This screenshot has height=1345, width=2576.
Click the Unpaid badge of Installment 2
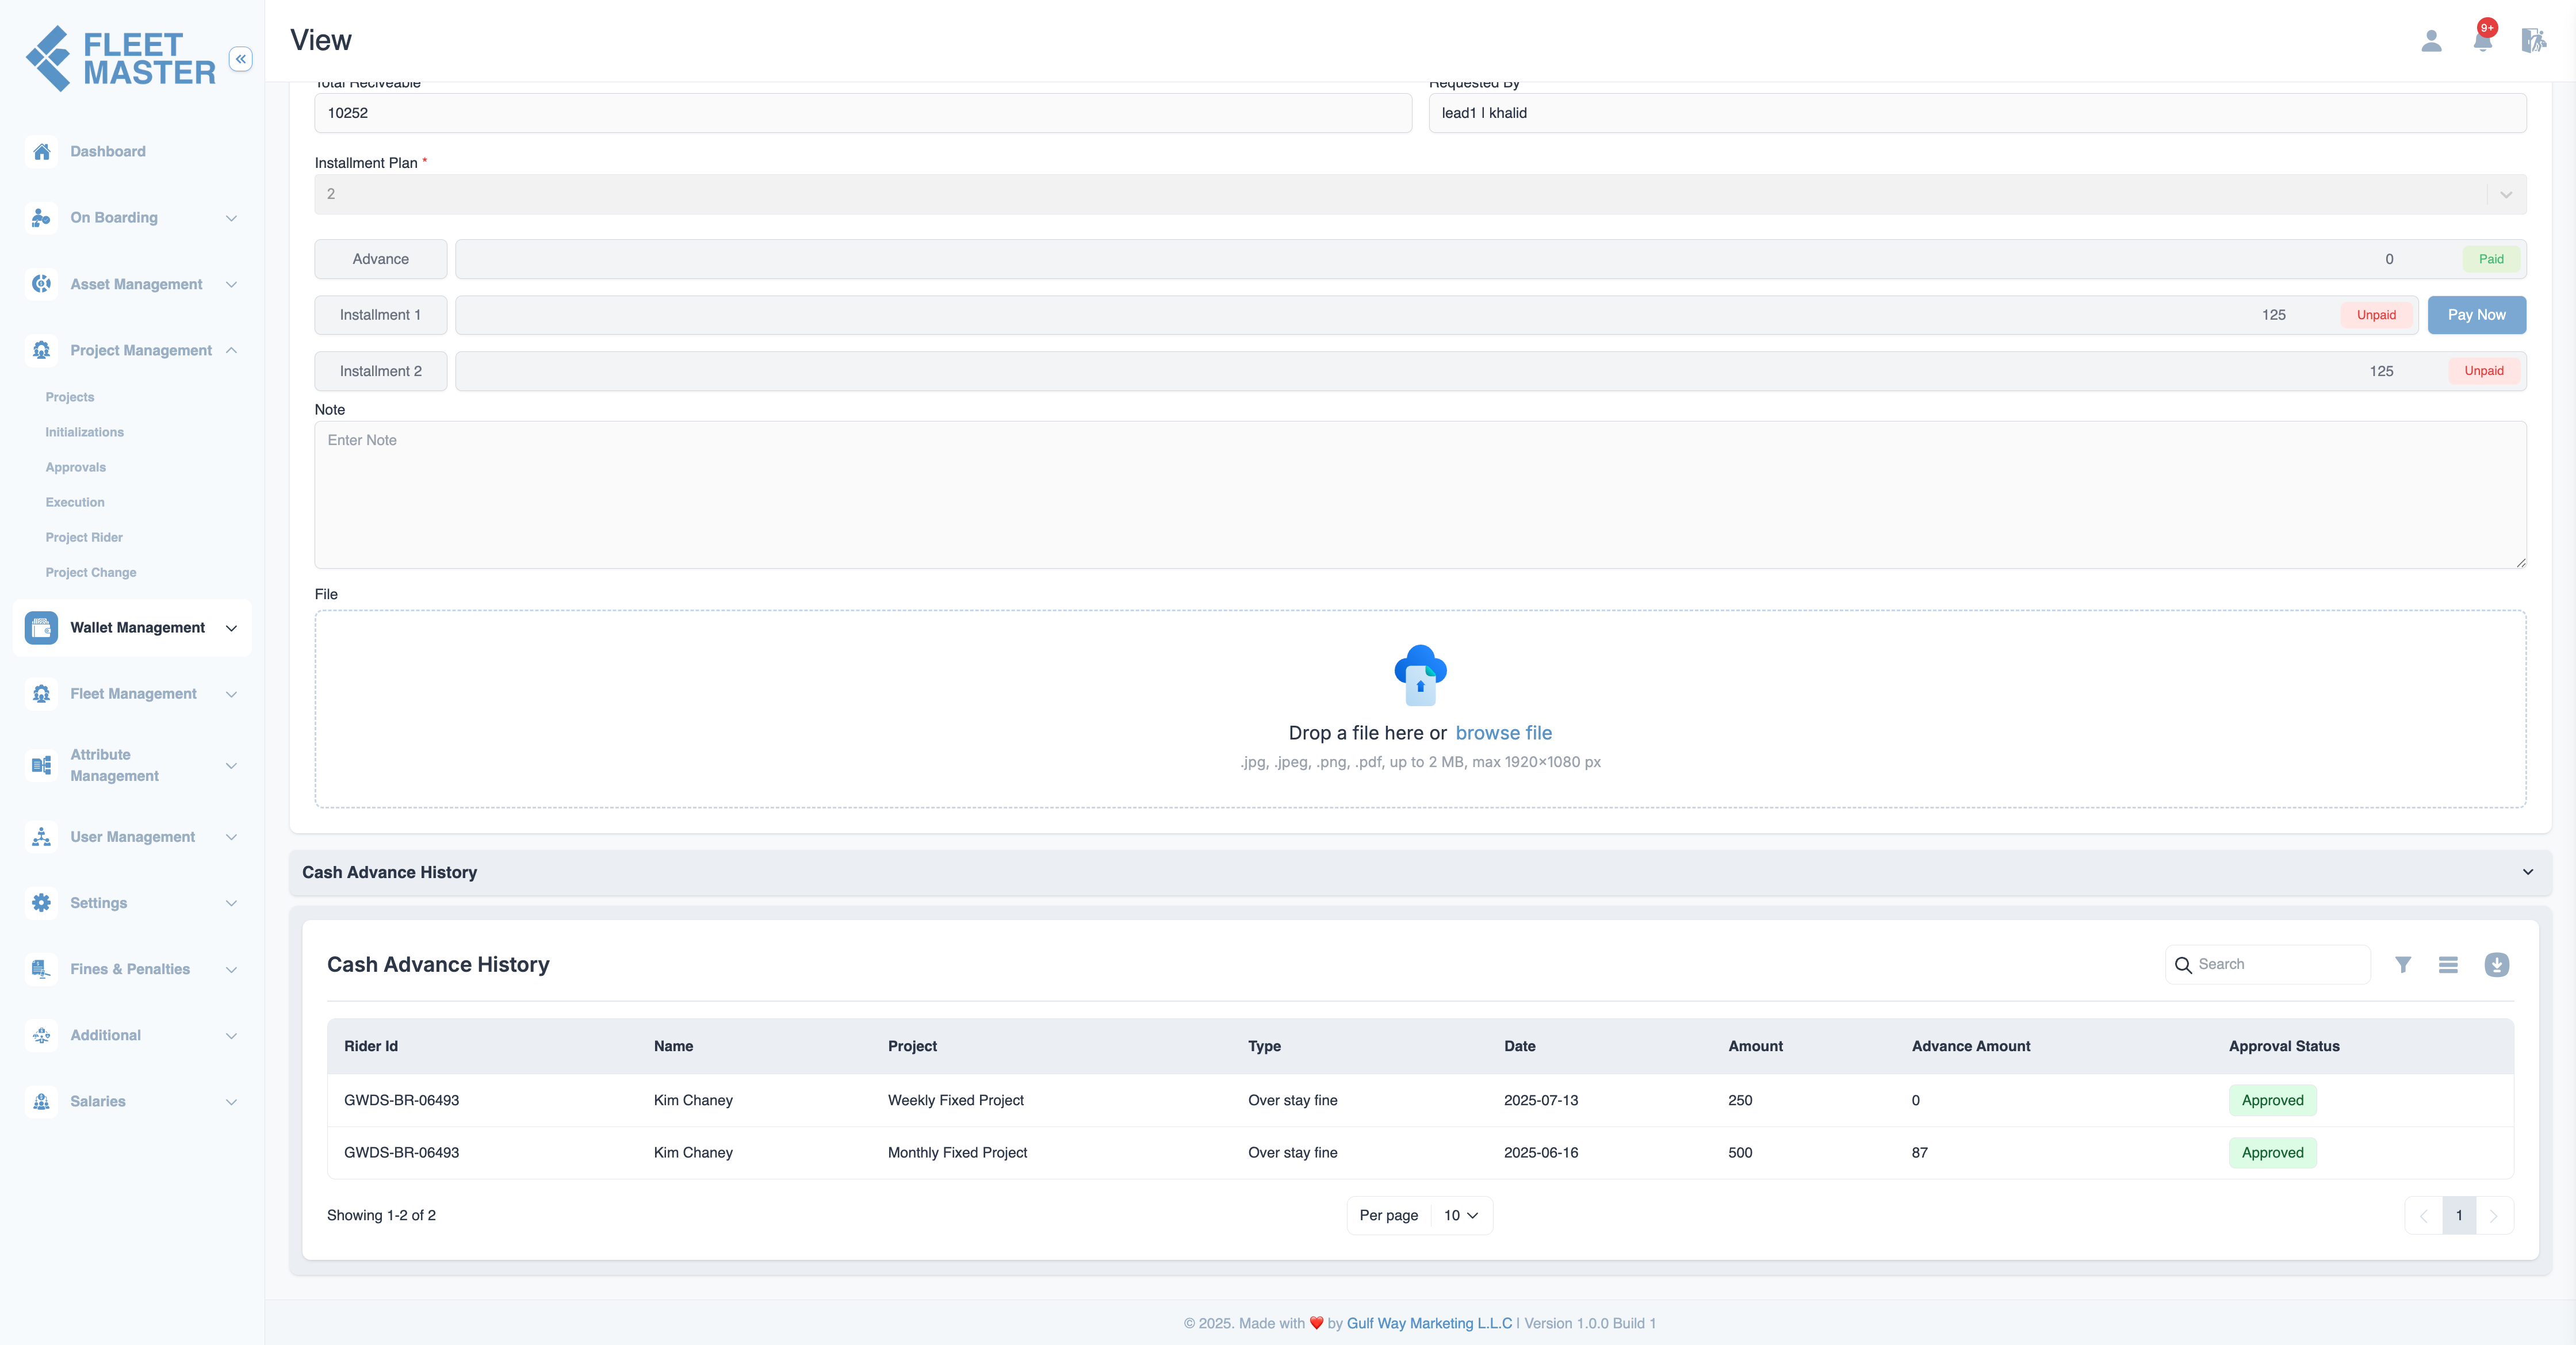click(x=2483, y=371)
